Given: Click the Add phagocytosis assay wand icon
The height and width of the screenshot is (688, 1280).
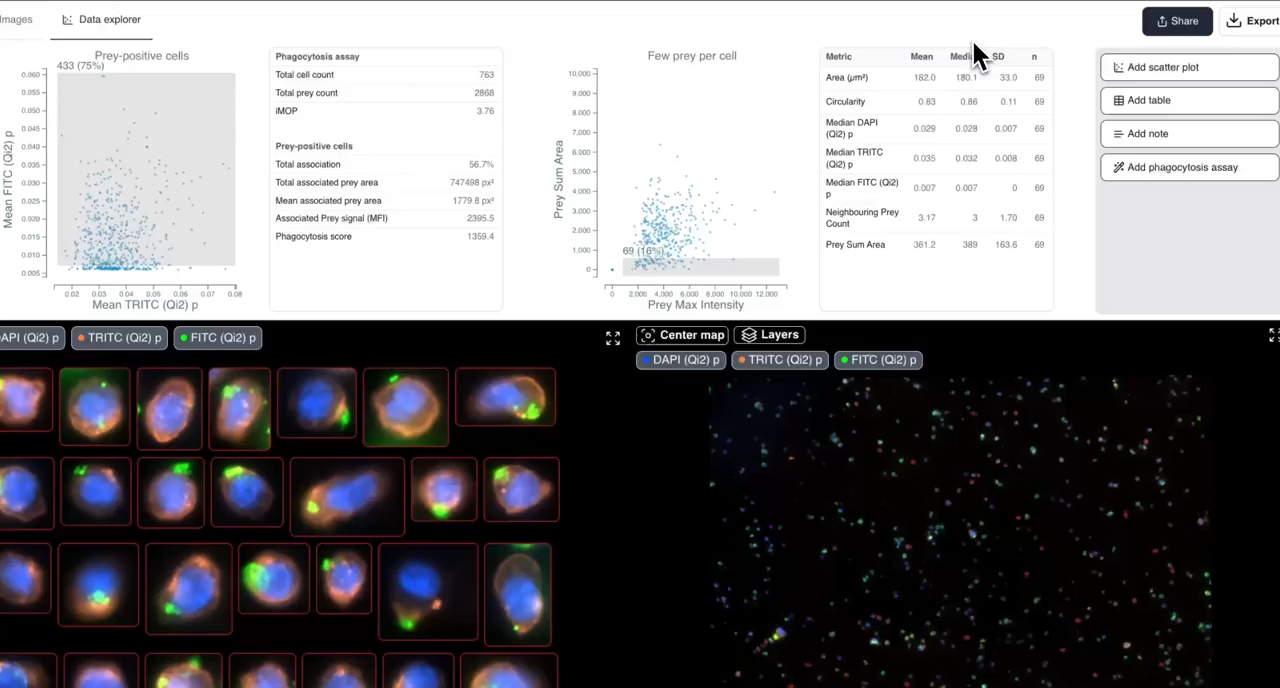Looking at the screenshot, I should [1118, 167].
